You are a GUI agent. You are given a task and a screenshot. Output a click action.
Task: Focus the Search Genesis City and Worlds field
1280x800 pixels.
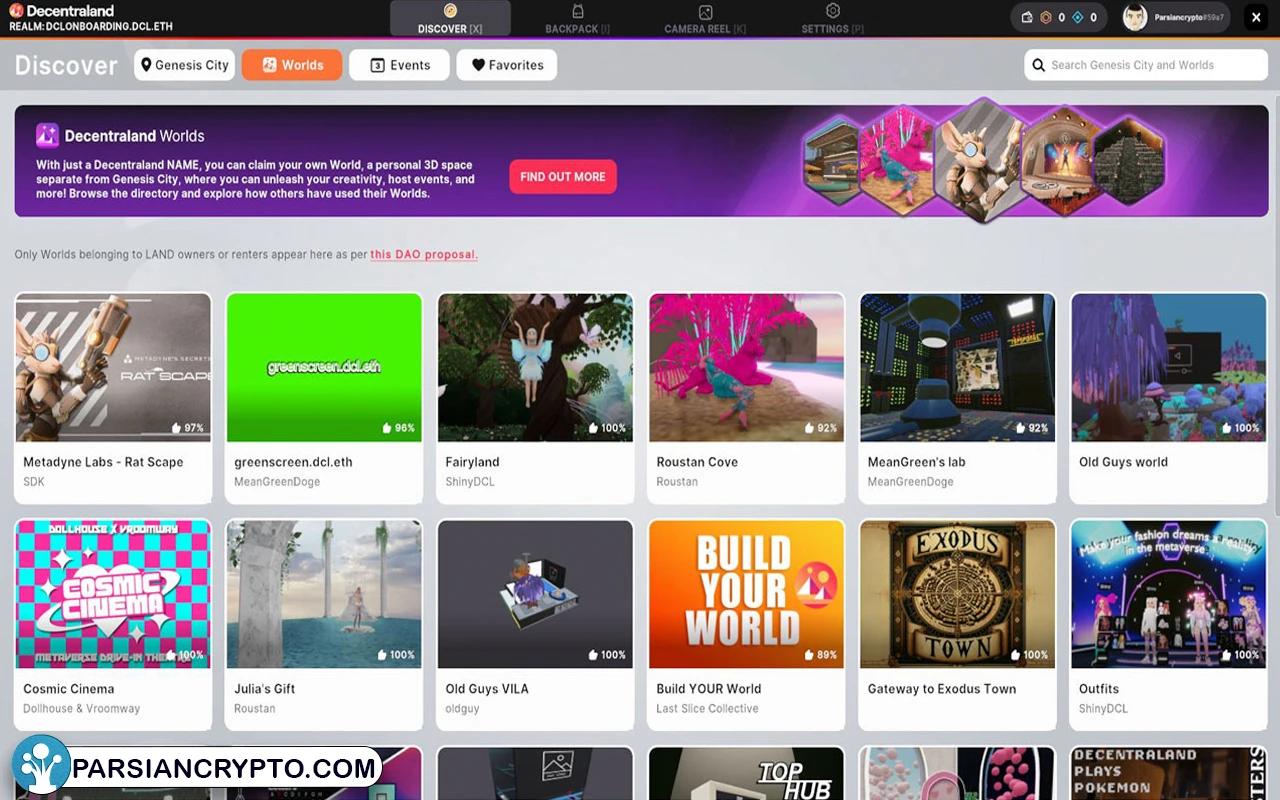tap(1146, 65)
